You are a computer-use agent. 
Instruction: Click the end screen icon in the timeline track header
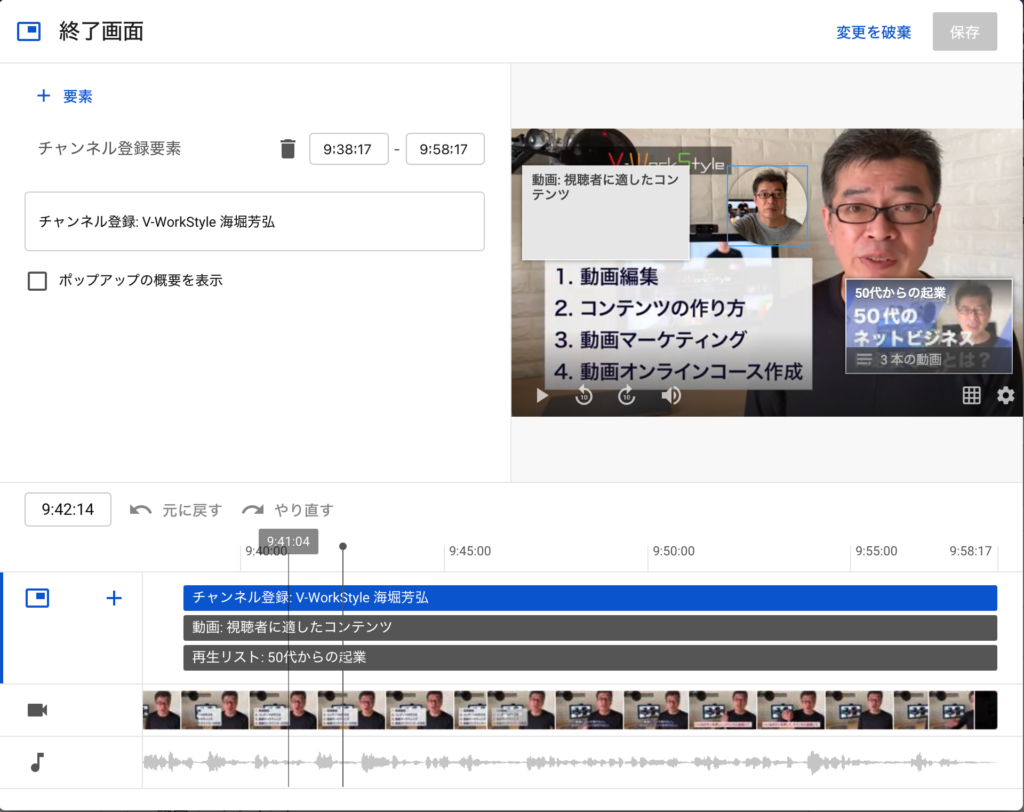coord(37,598)
